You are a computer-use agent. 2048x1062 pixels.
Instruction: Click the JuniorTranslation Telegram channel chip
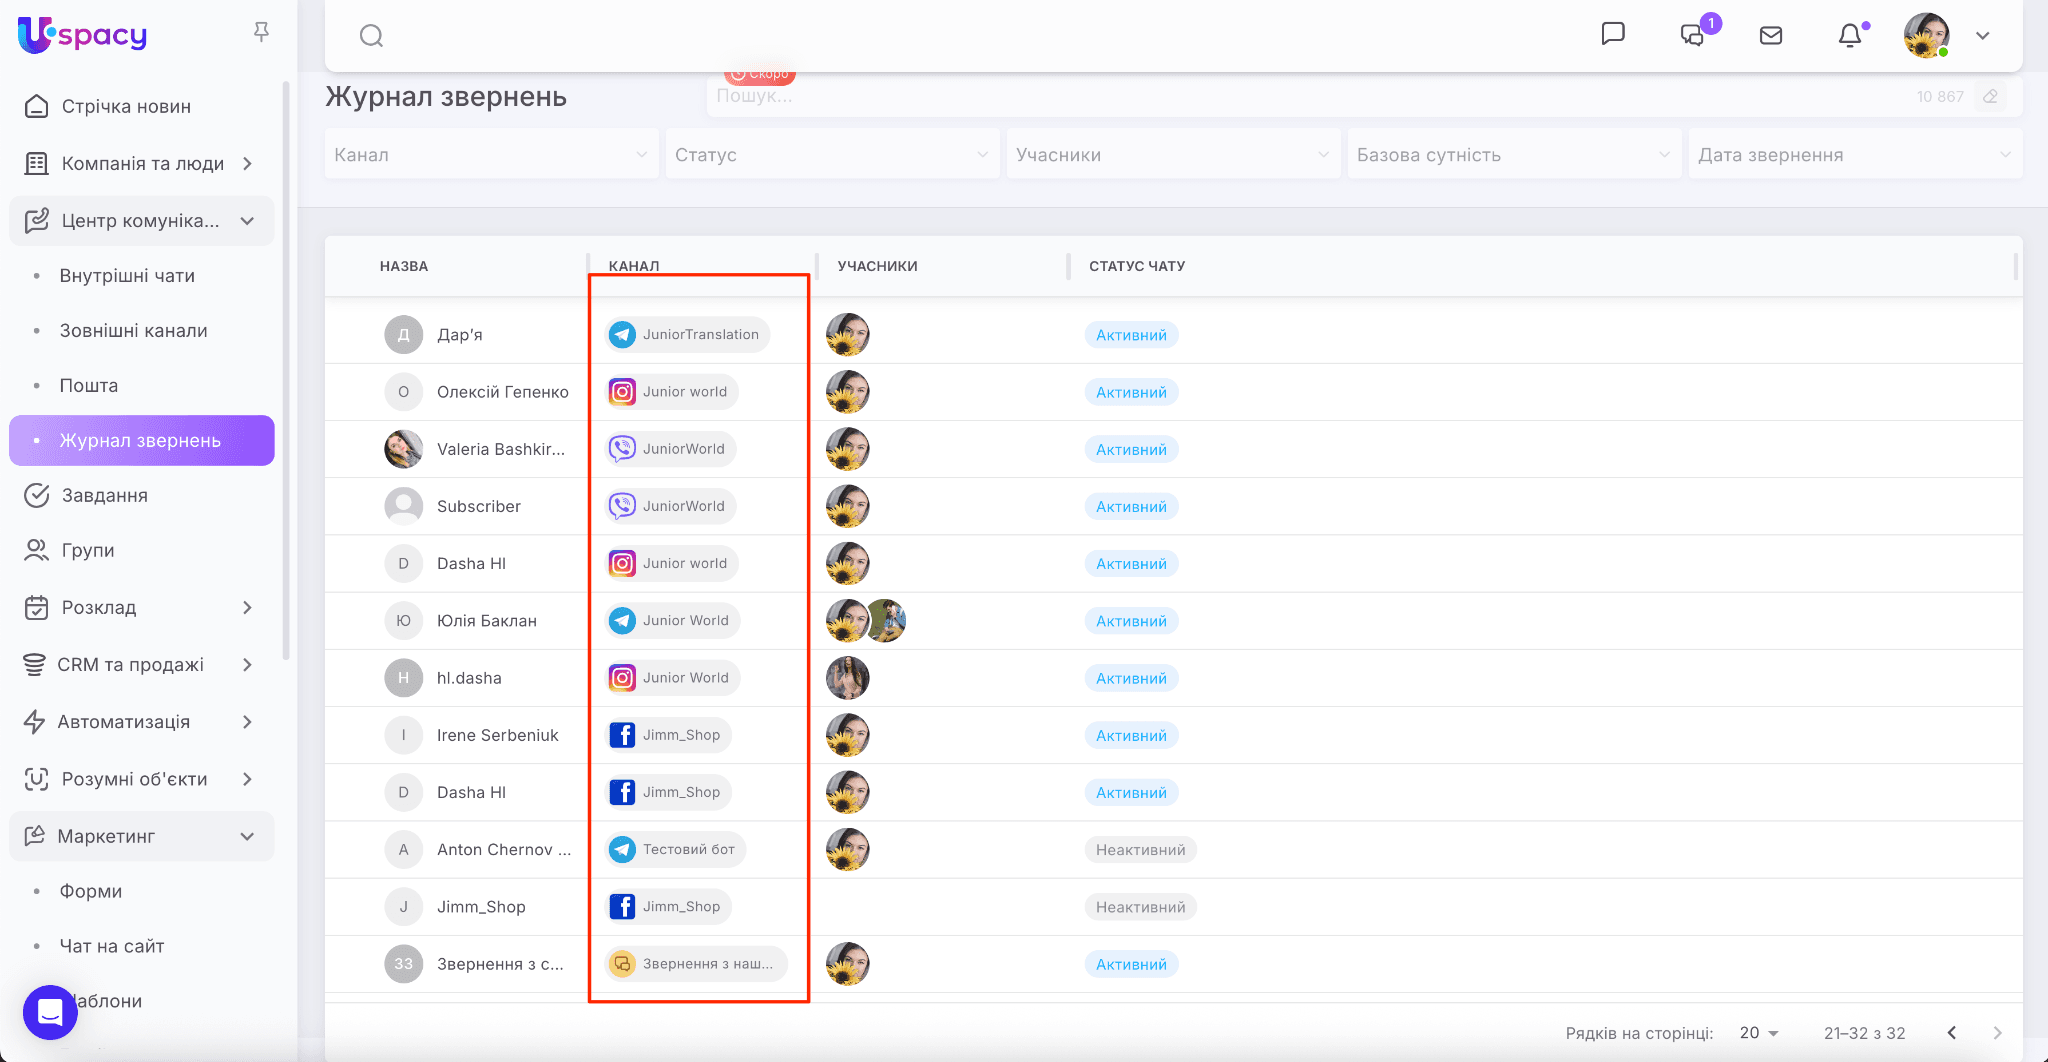[687, 335]
